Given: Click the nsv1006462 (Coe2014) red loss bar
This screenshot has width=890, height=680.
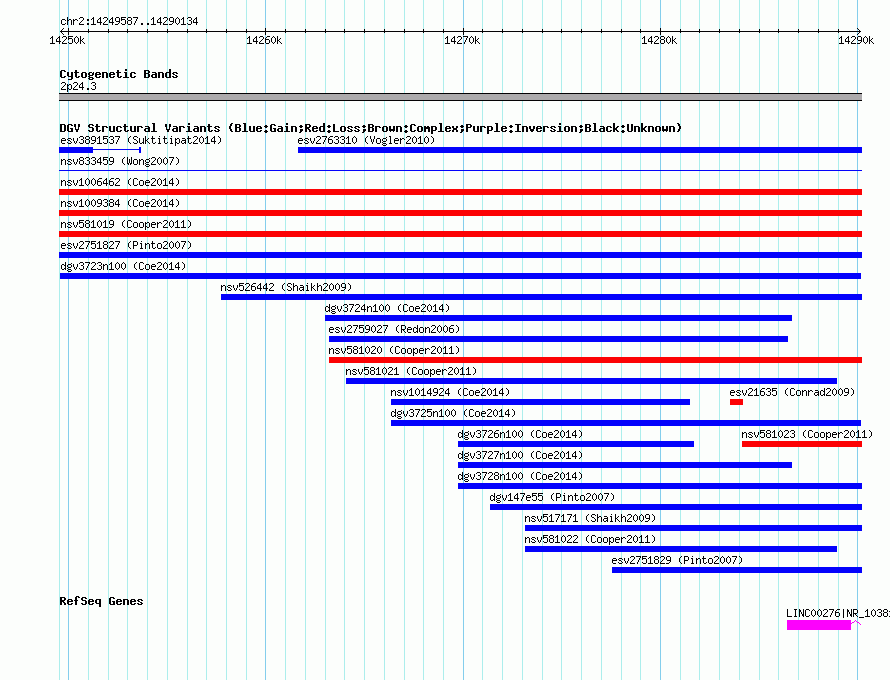Looking at the screenshot, I should point(460,192).
